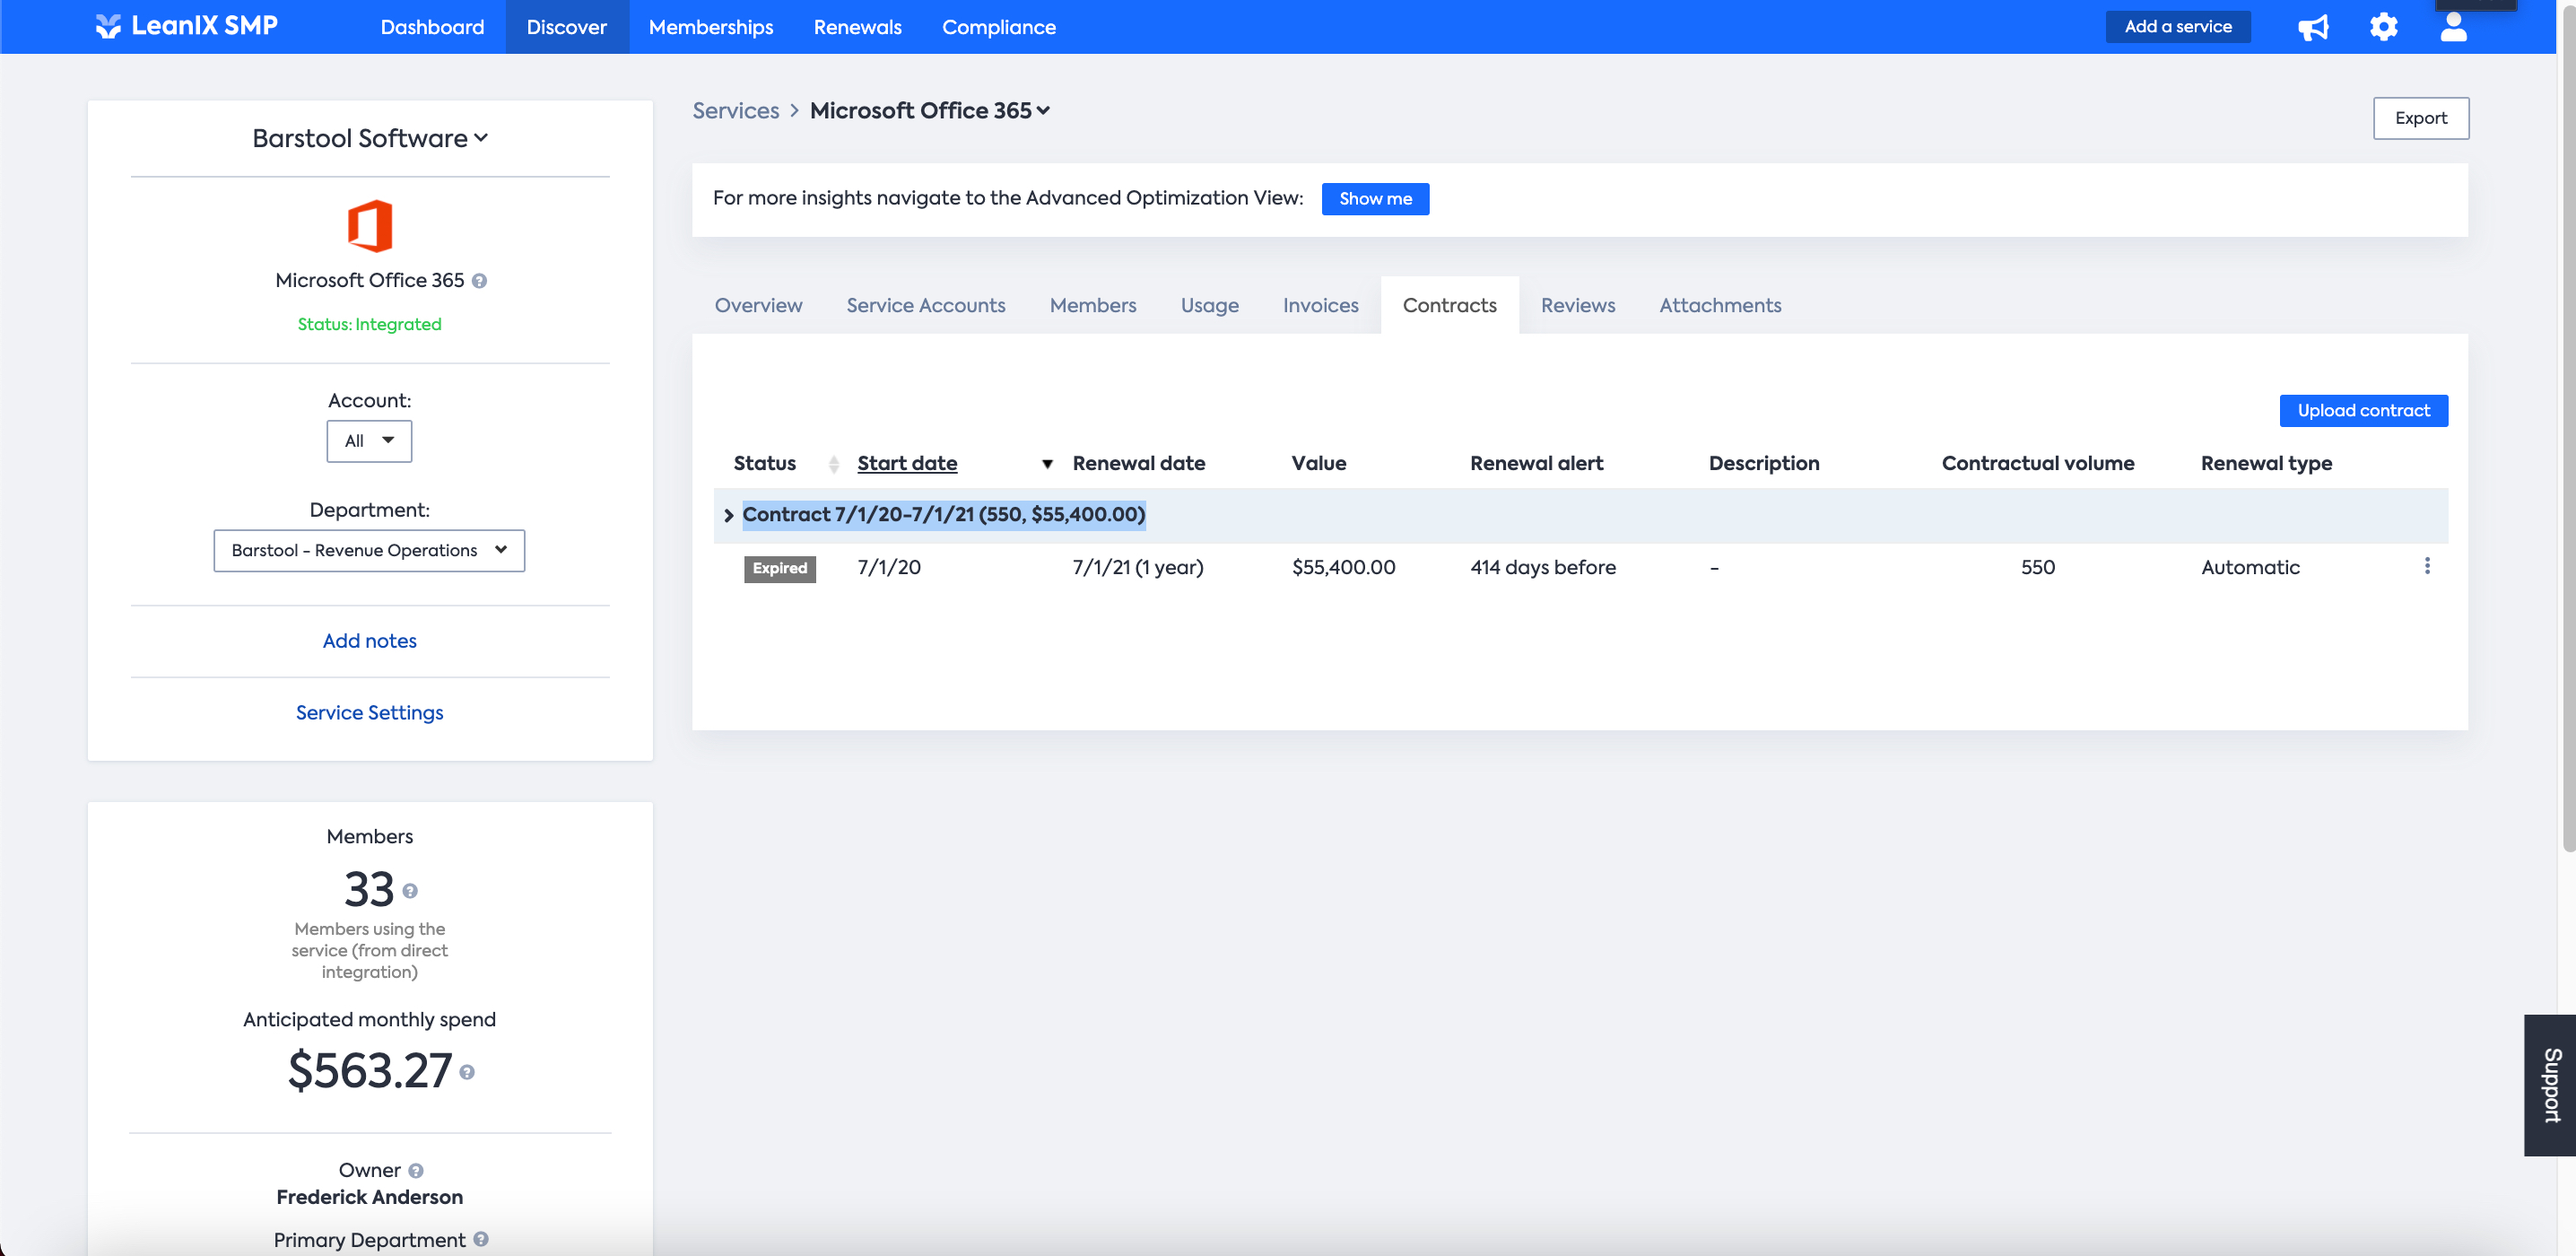
Task: Click help icon next to Primary Department
Action: [481, 1239]
